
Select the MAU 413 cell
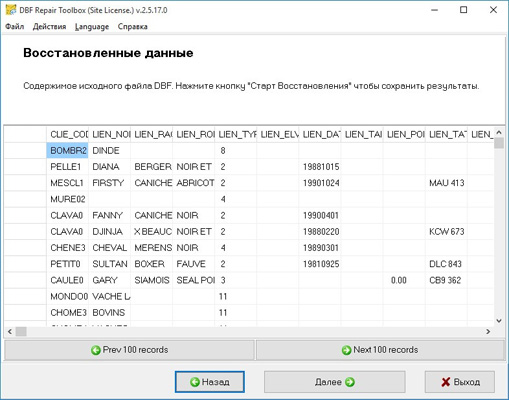coord(446,183)
